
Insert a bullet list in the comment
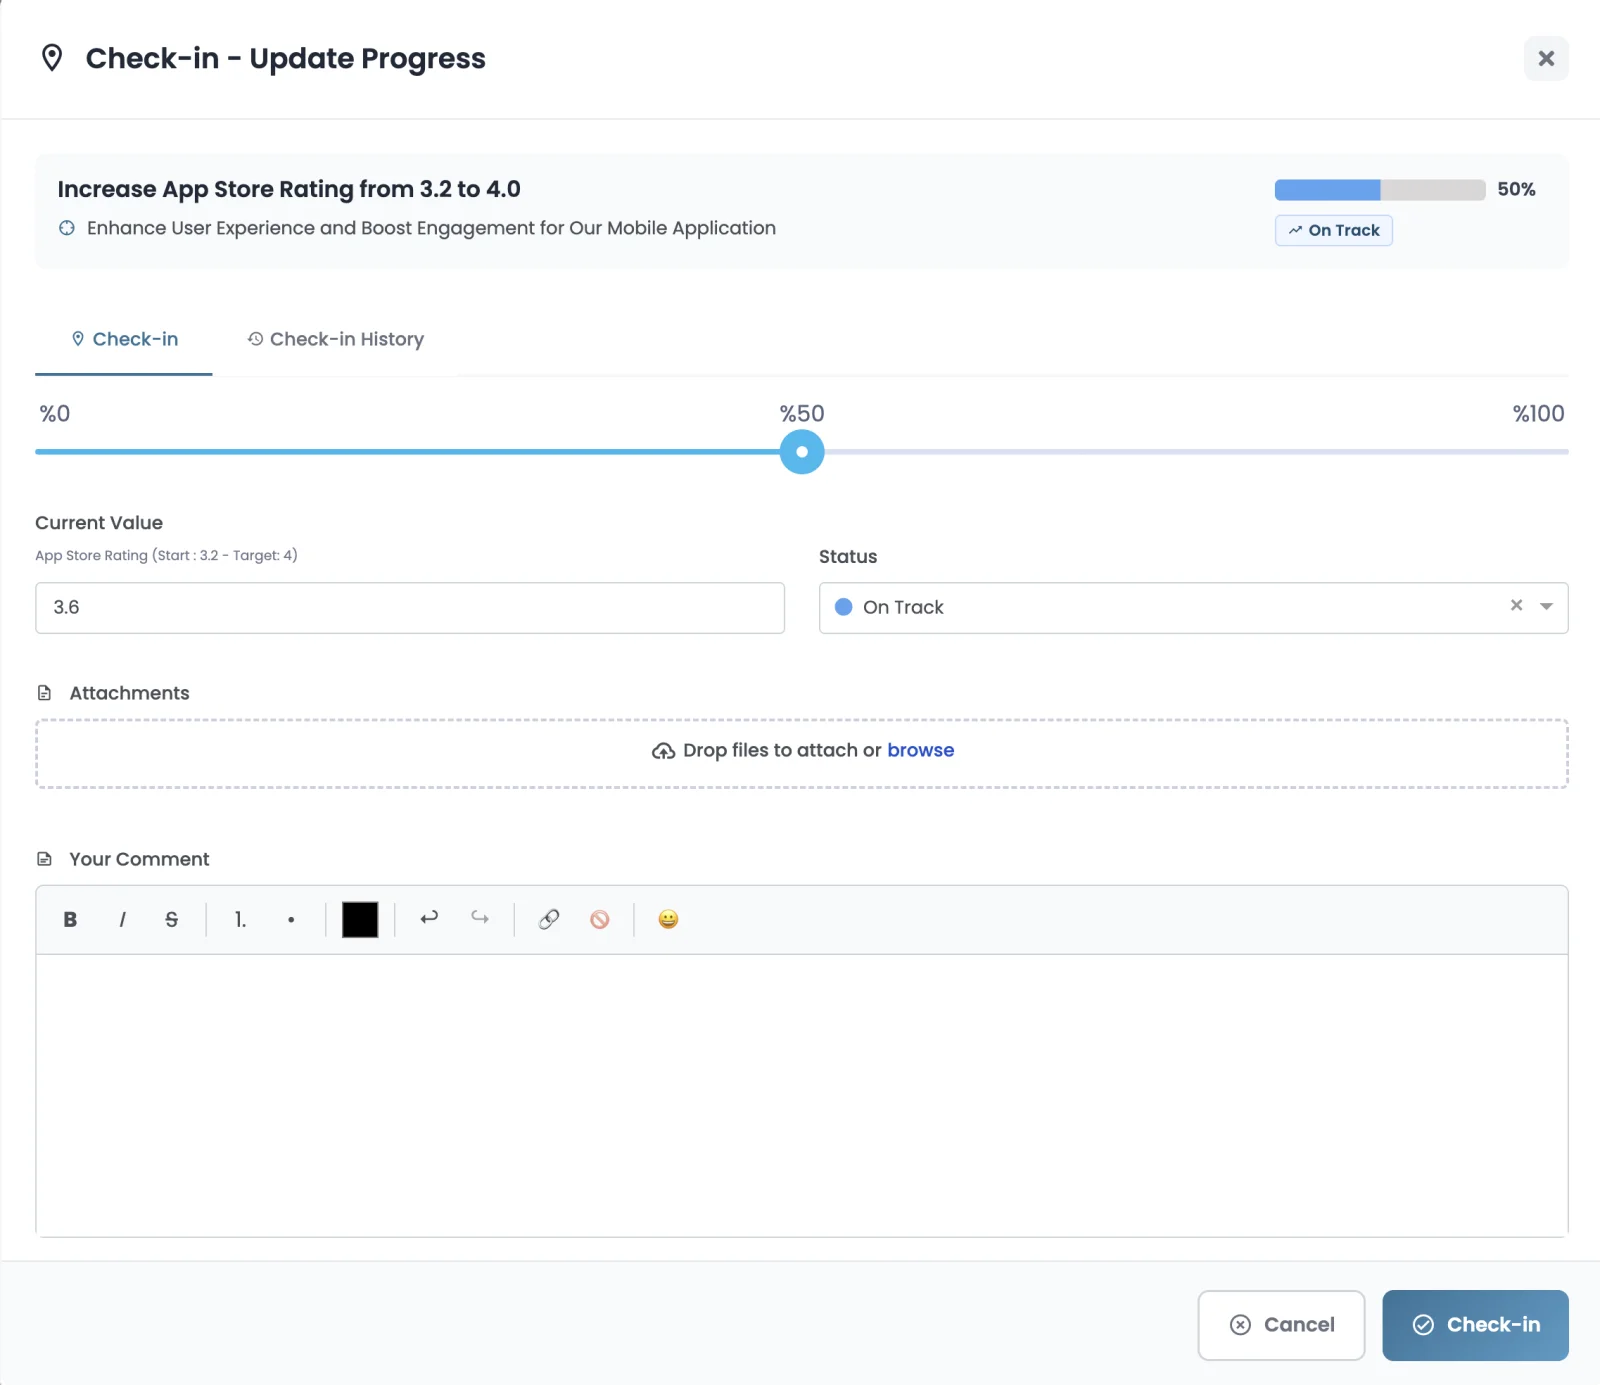(290, 919)
